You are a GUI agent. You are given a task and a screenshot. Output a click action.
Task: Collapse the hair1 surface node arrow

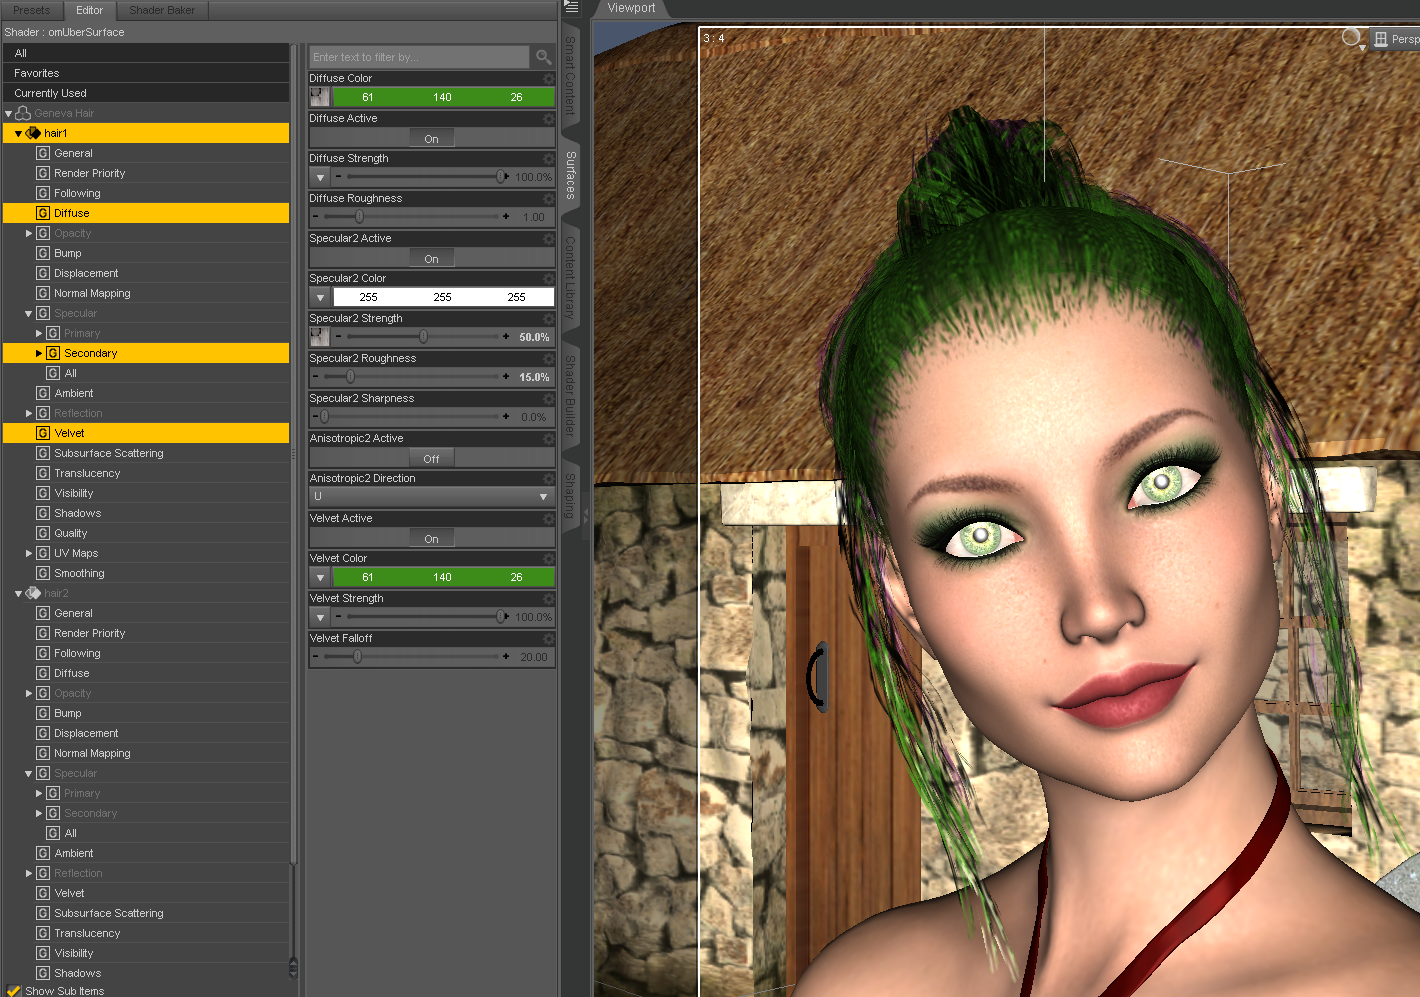18,134
